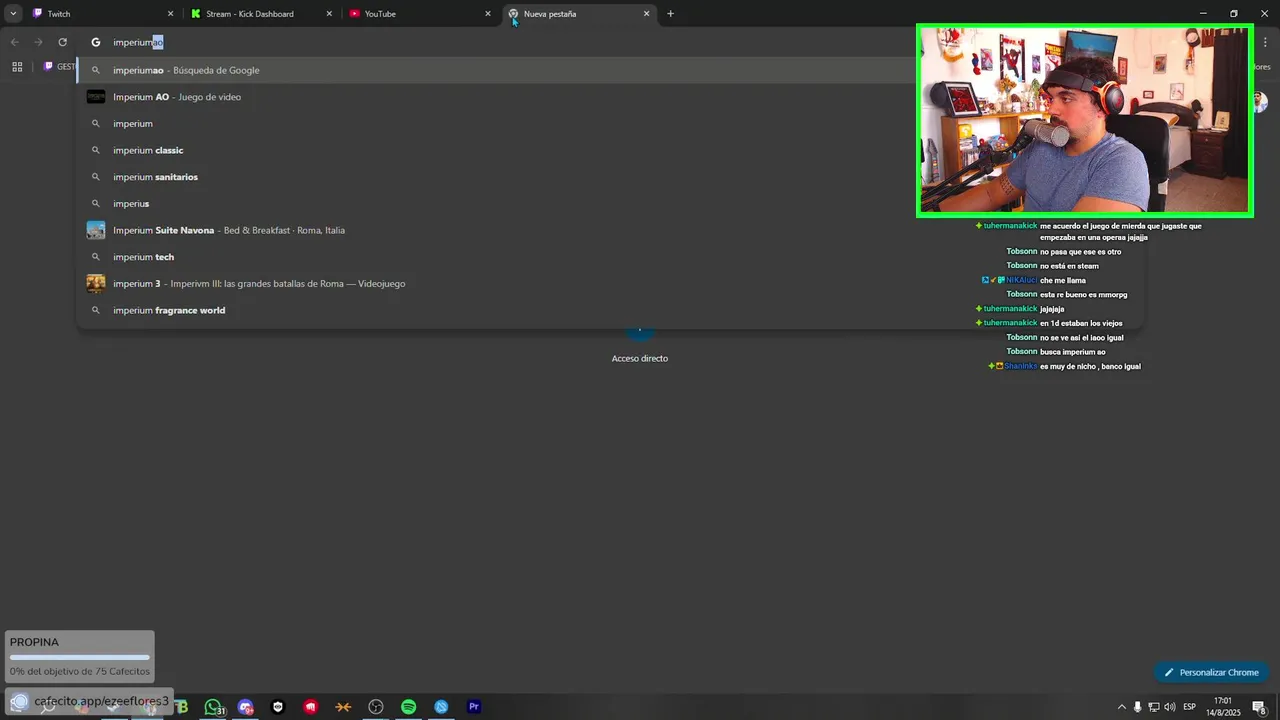Click the microphone icon in the system tray

(x=1137, y=707)
